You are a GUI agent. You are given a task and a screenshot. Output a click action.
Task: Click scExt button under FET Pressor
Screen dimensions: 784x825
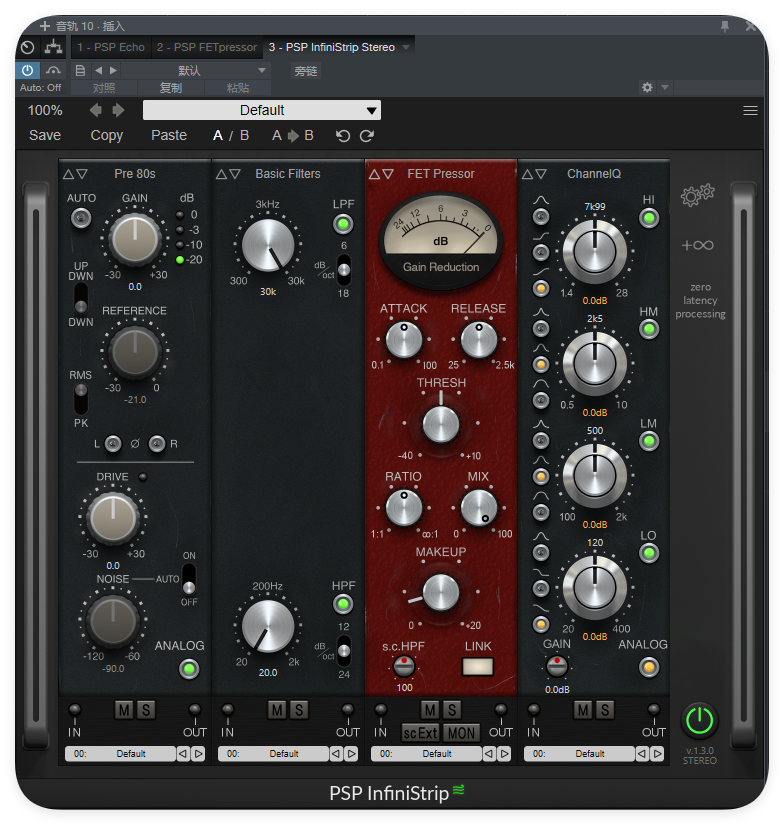[420, 733]
